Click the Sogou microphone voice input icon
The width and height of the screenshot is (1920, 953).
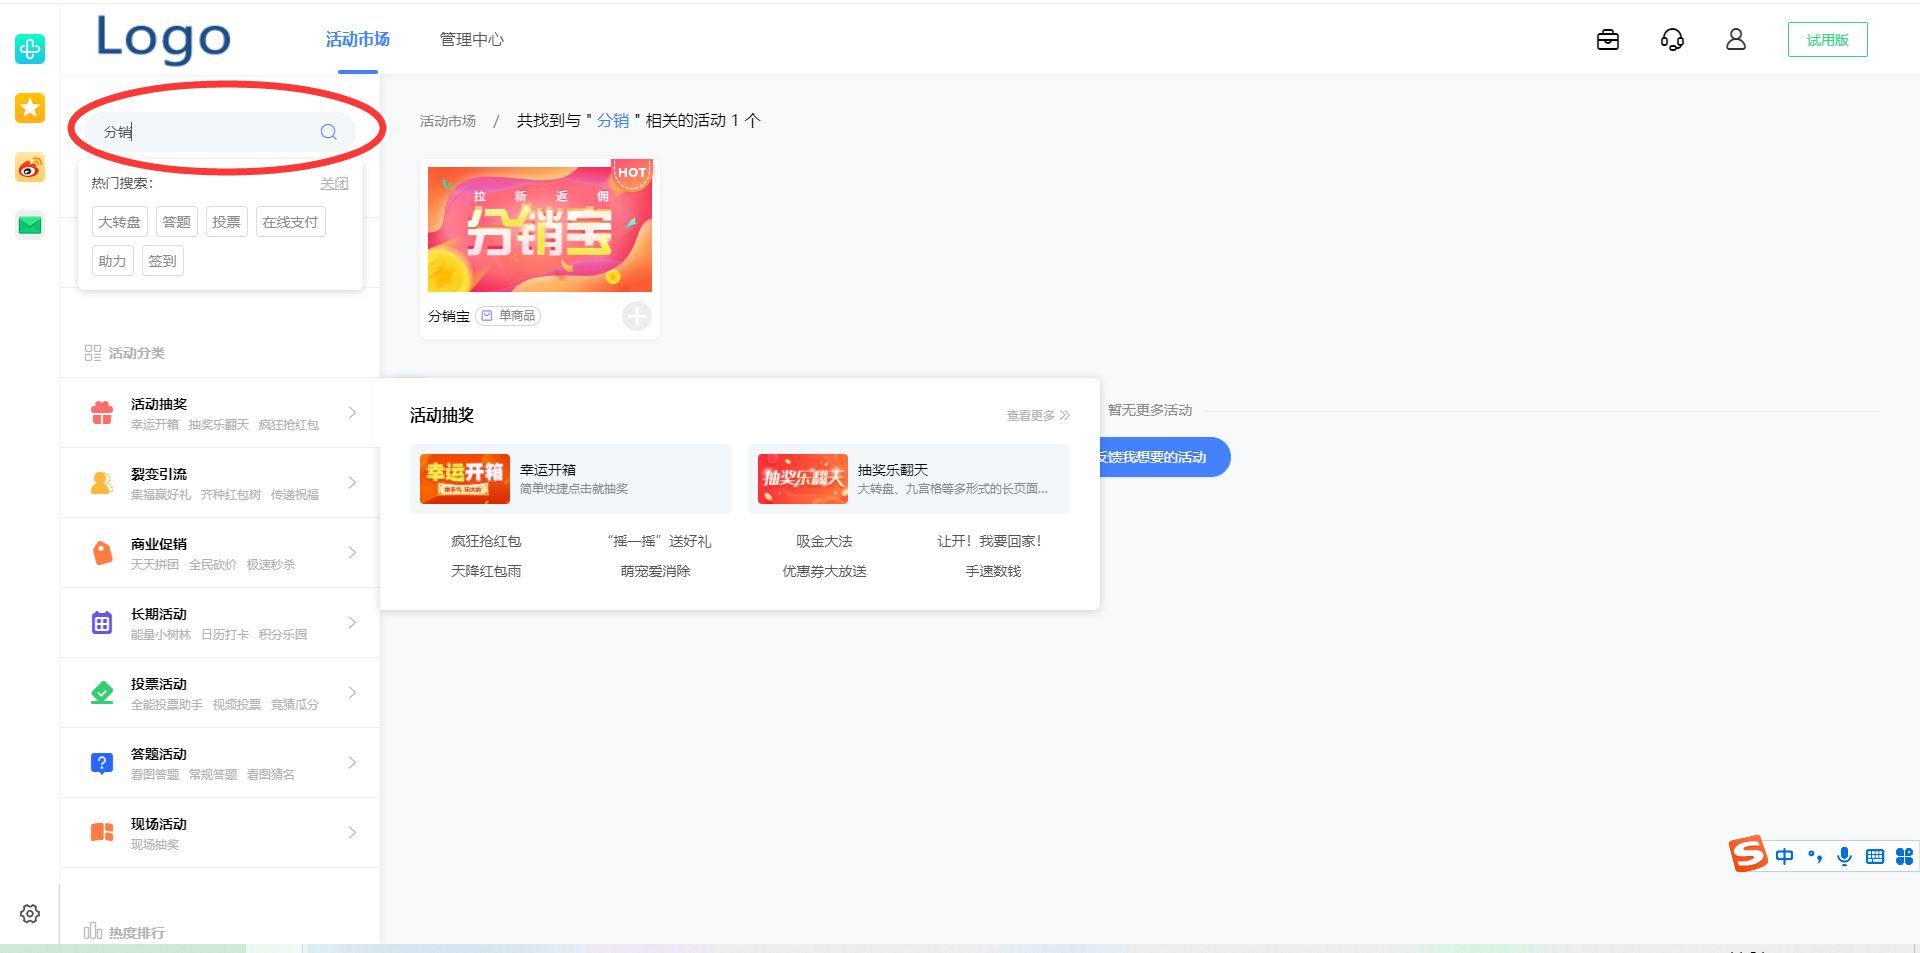pyautogui.click(x=1845, y=856)
